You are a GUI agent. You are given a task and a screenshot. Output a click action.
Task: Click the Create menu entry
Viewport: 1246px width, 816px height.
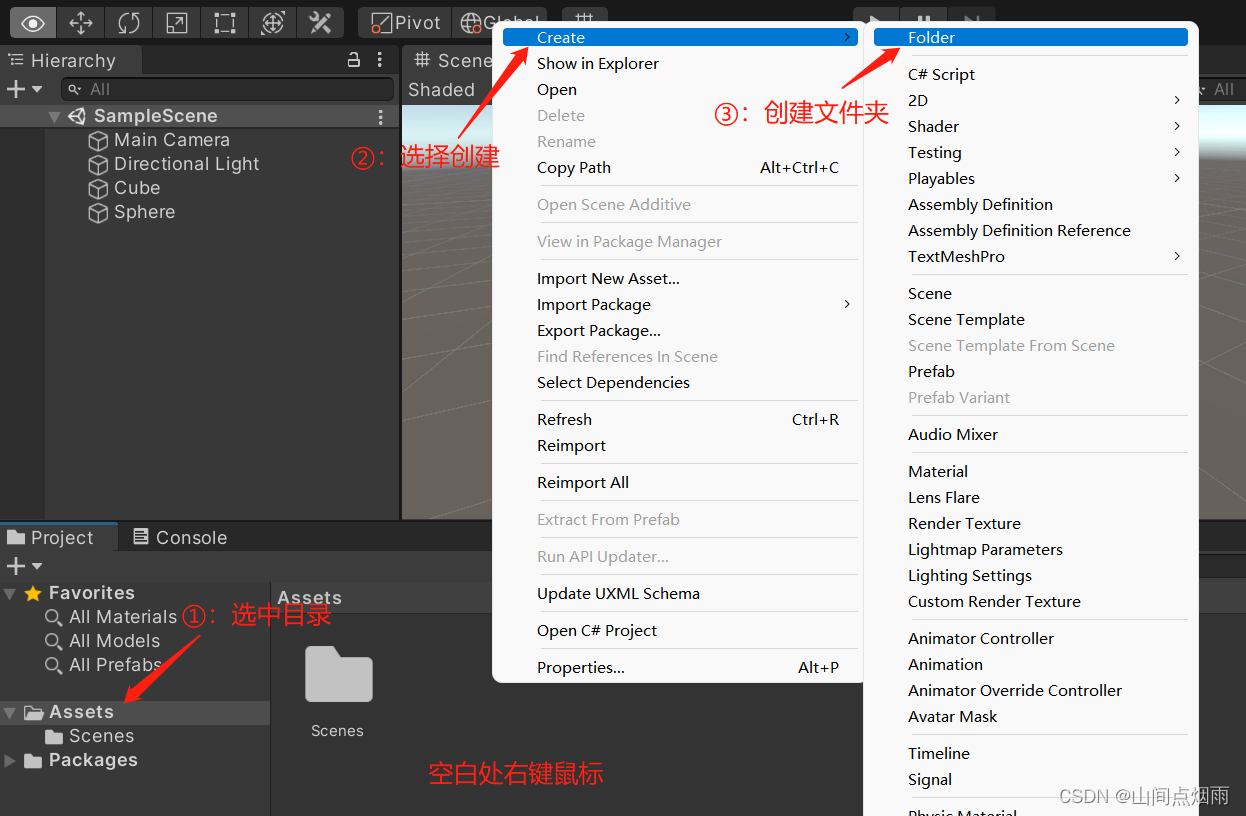coord(680,37)
